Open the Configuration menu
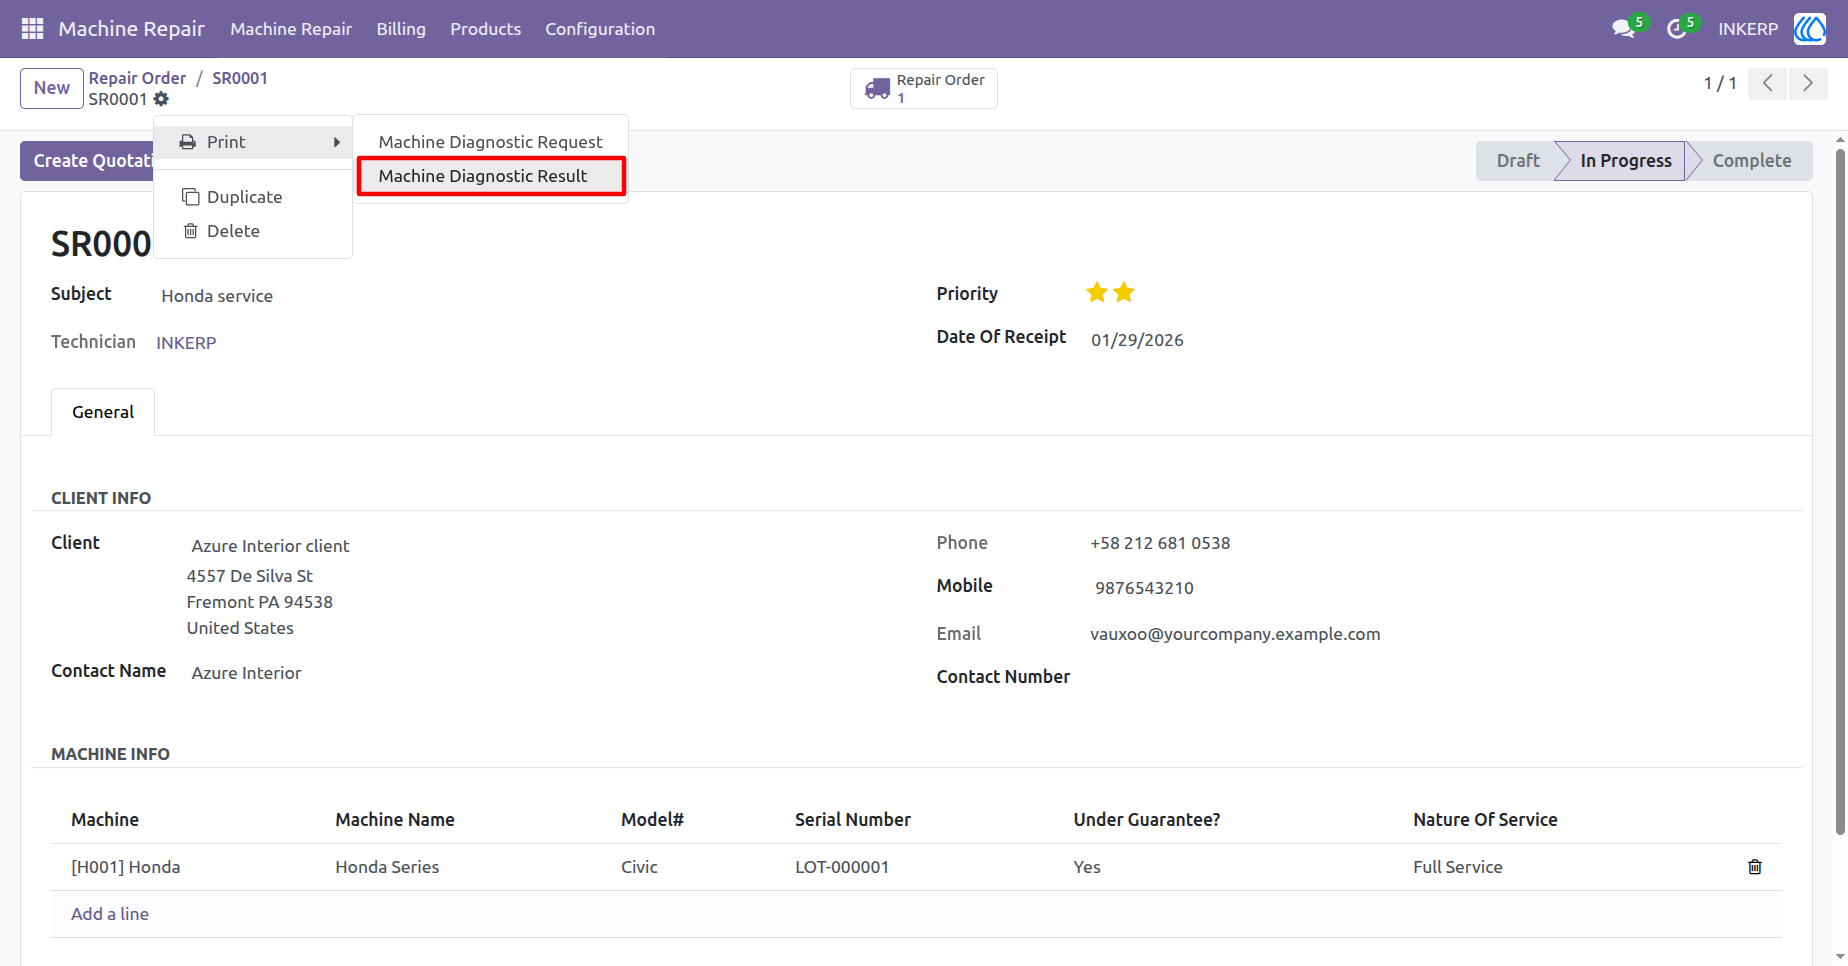This screenshot has height=966, width=1848. pyautogui.click(x=600, y=29)
